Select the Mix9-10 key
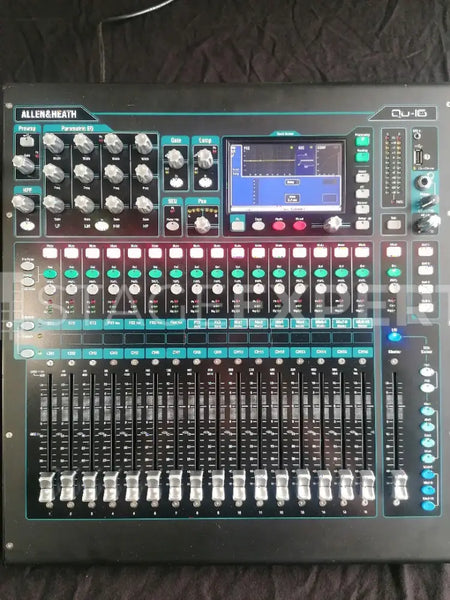Image resolution: width=450 pixels, height=600 pixels. click(x=429, y=505)
